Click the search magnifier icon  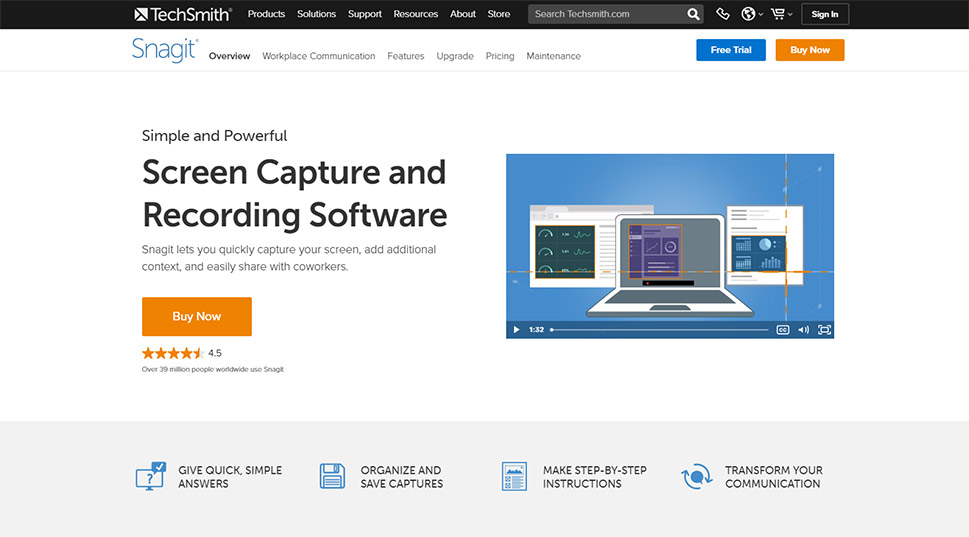point(693,14)
